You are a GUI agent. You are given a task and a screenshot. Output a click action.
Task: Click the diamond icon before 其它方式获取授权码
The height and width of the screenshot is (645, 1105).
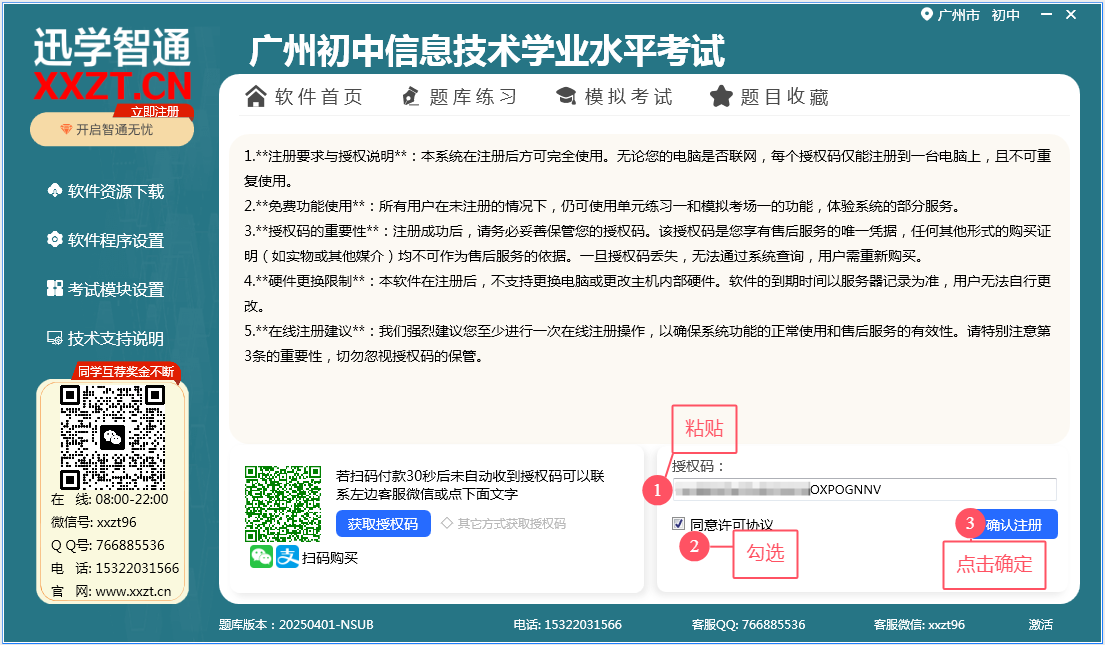447,523
